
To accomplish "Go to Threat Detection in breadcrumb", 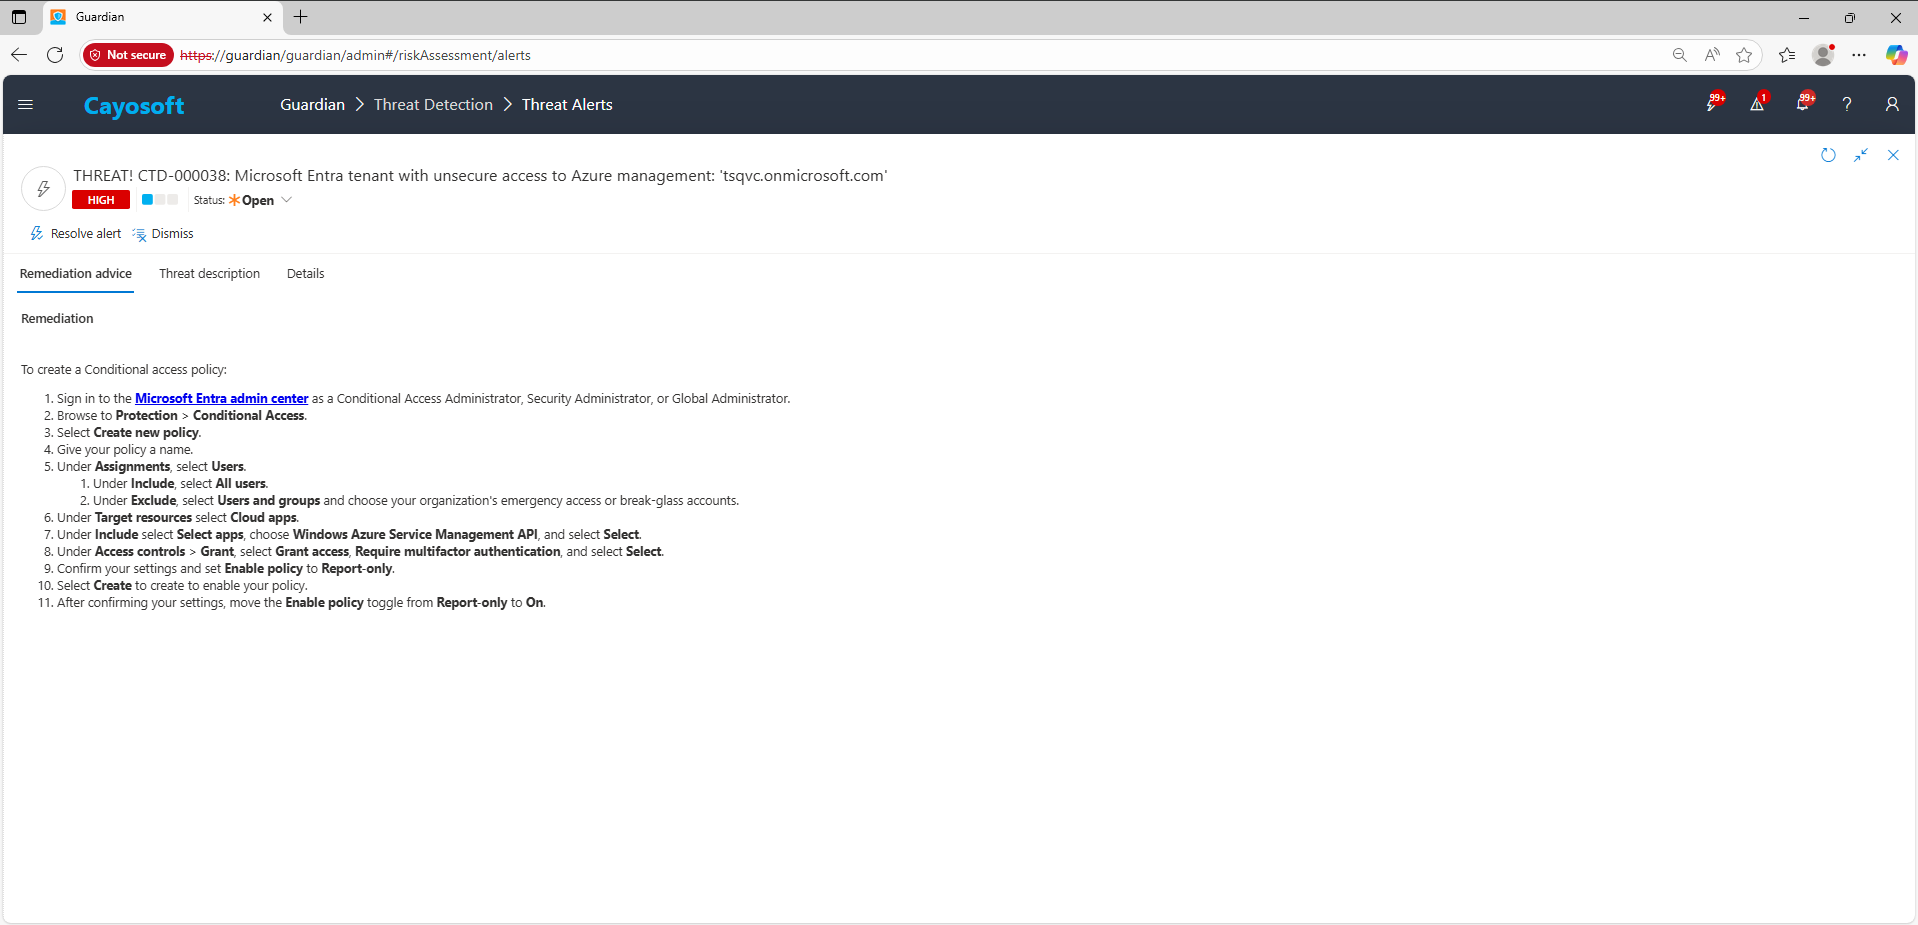I will (x=433, y=105).
